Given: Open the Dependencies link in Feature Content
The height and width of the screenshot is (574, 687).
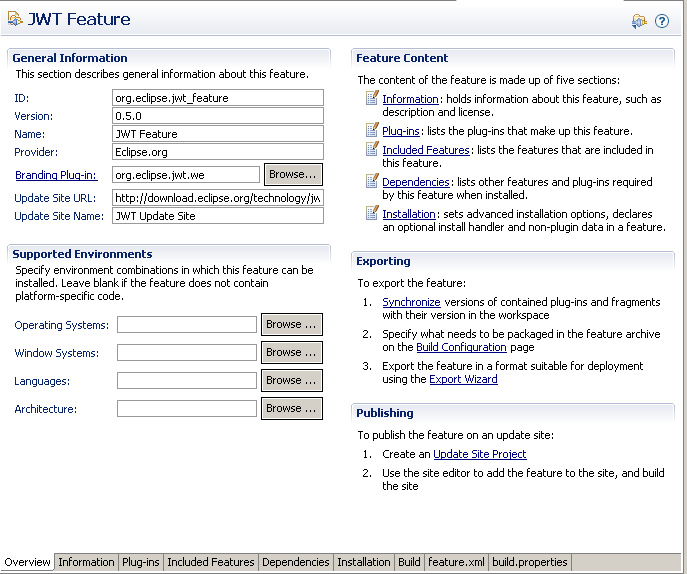Looking at the screenshot, I should click(x=416, y=182).
